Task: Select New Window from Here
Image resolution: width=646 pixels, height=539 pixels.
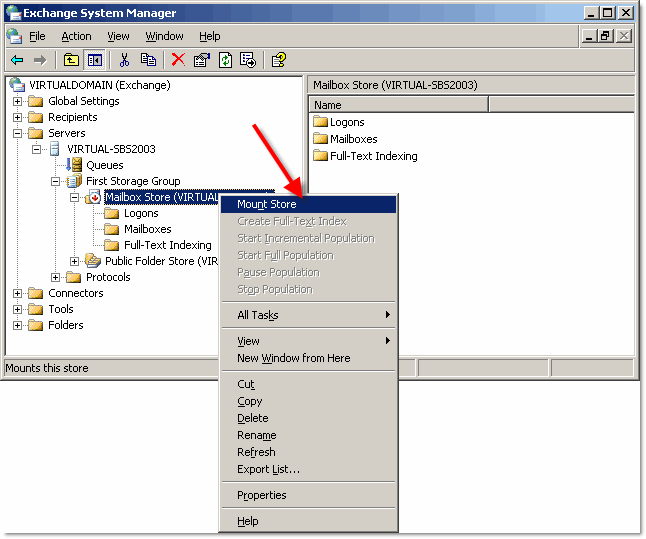Action: pyautogui.click(x=308, y=358)
